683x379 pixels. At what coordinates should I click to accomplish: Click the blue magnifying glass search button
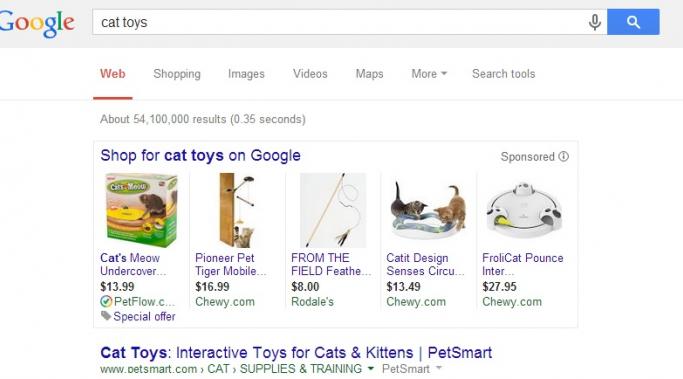(x=633, y=22)
